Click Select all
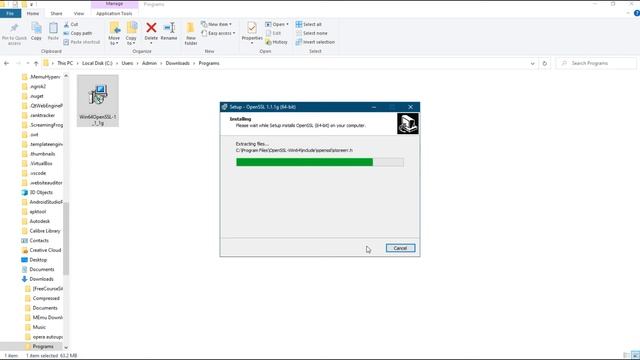640x360 pixels. pyautogui.click(x=309, y=24)
